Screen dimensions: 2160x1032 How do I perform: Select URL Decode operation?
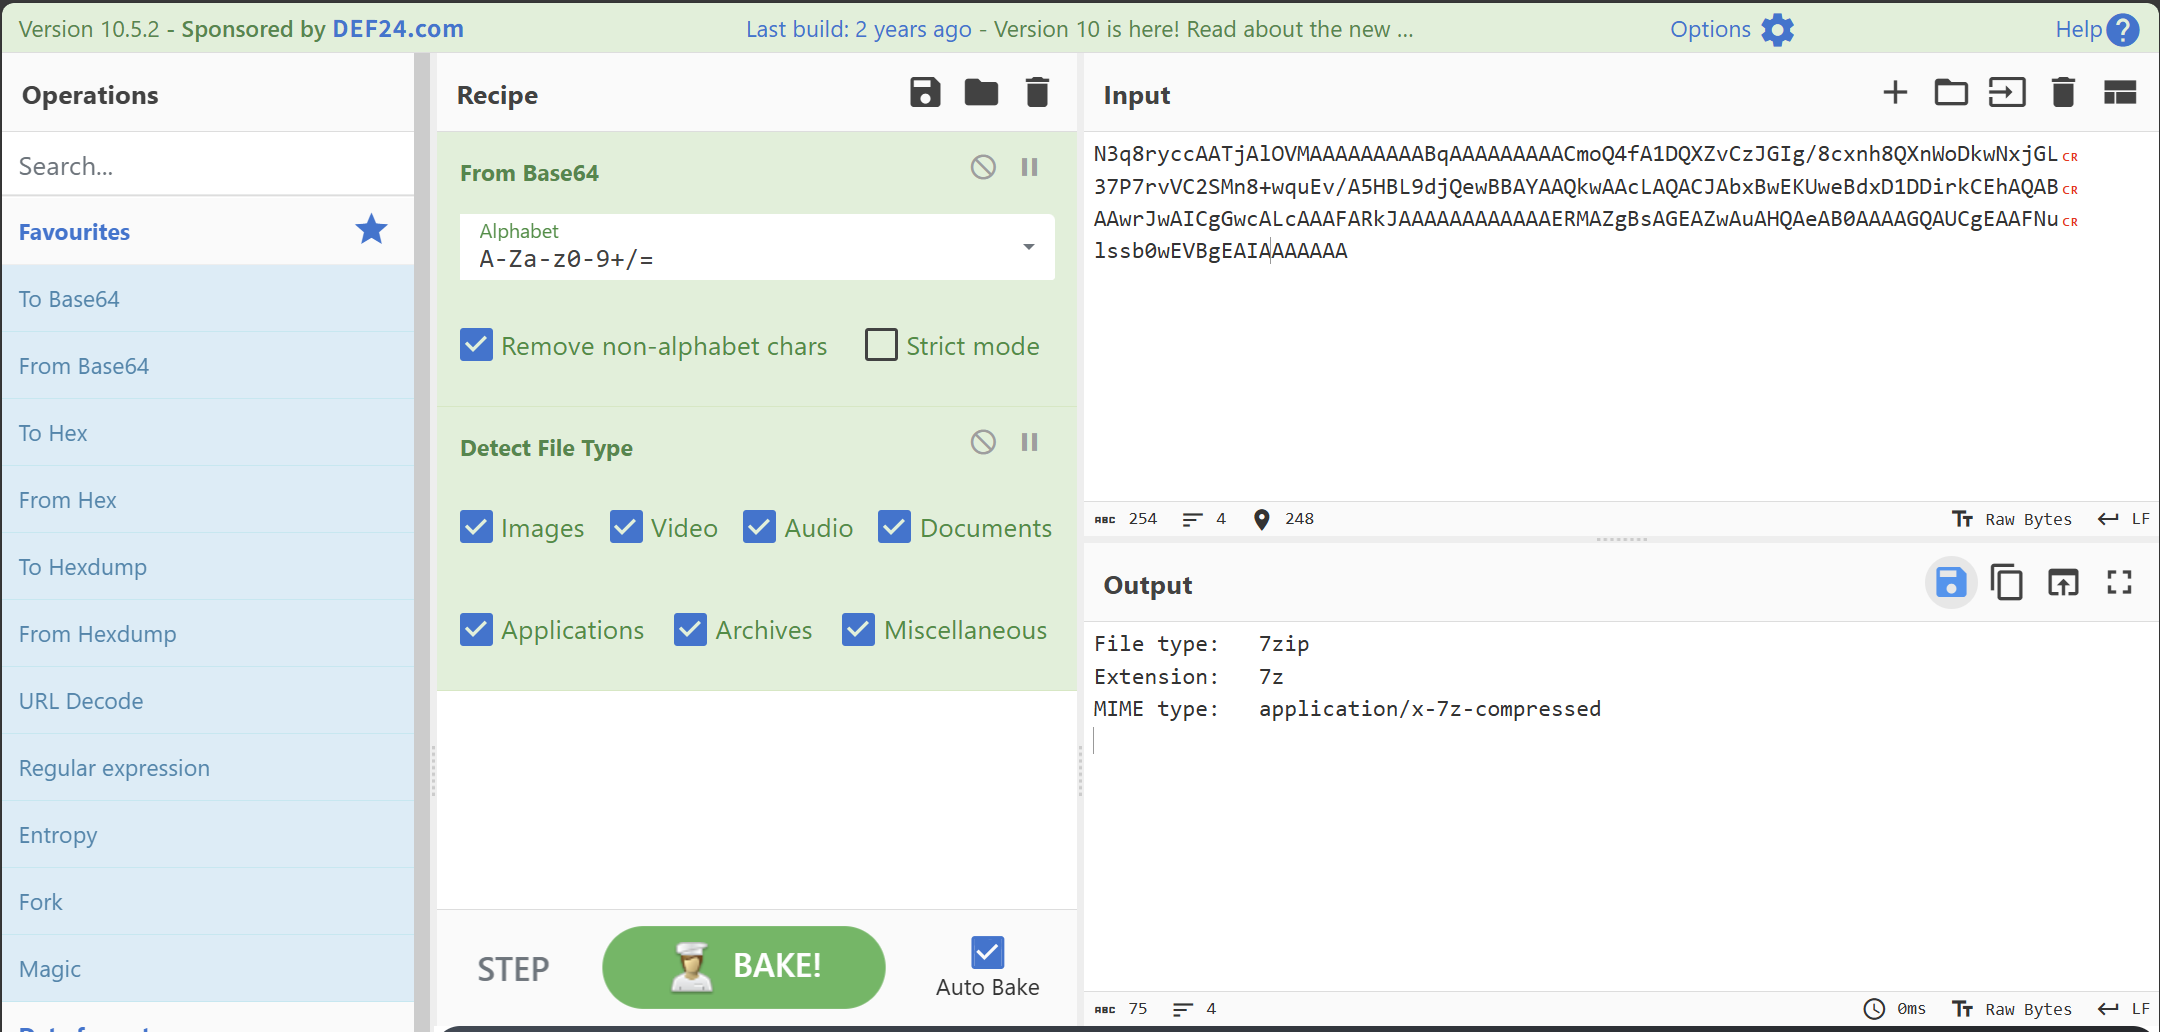point(207,701)
